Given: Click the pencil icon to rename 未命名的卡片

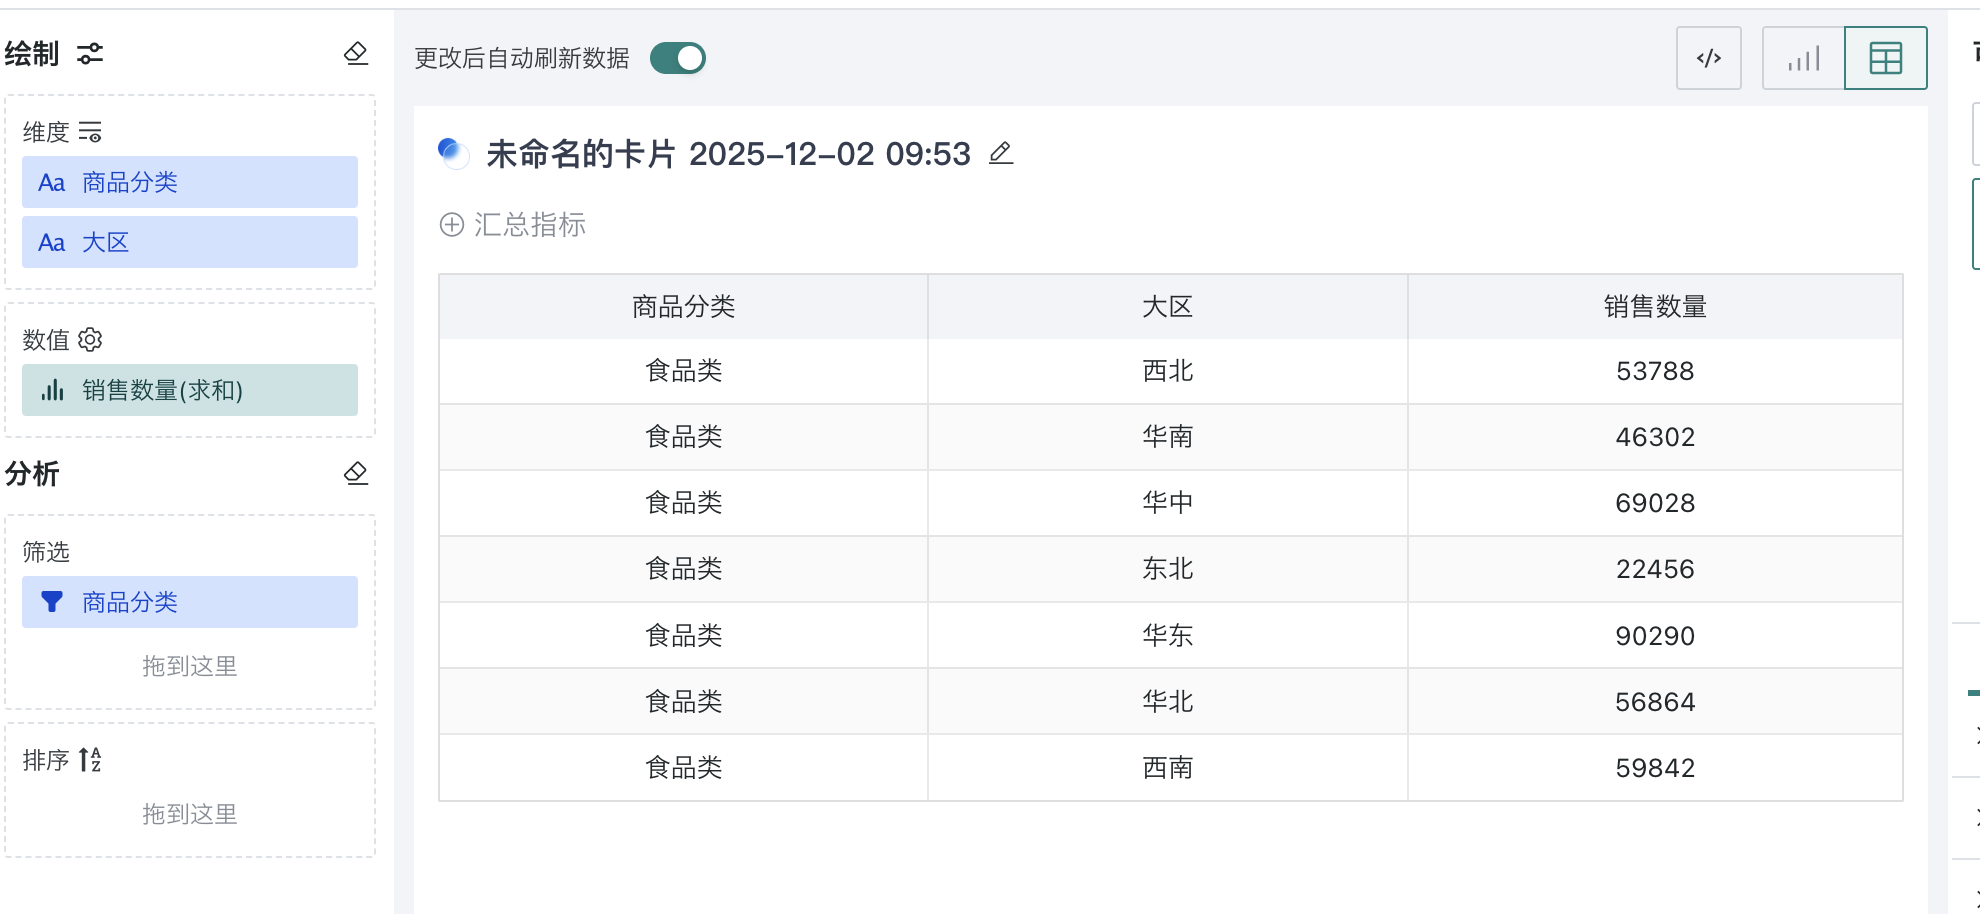Looking at the screenshot, I should click(x=1000, y=154).
